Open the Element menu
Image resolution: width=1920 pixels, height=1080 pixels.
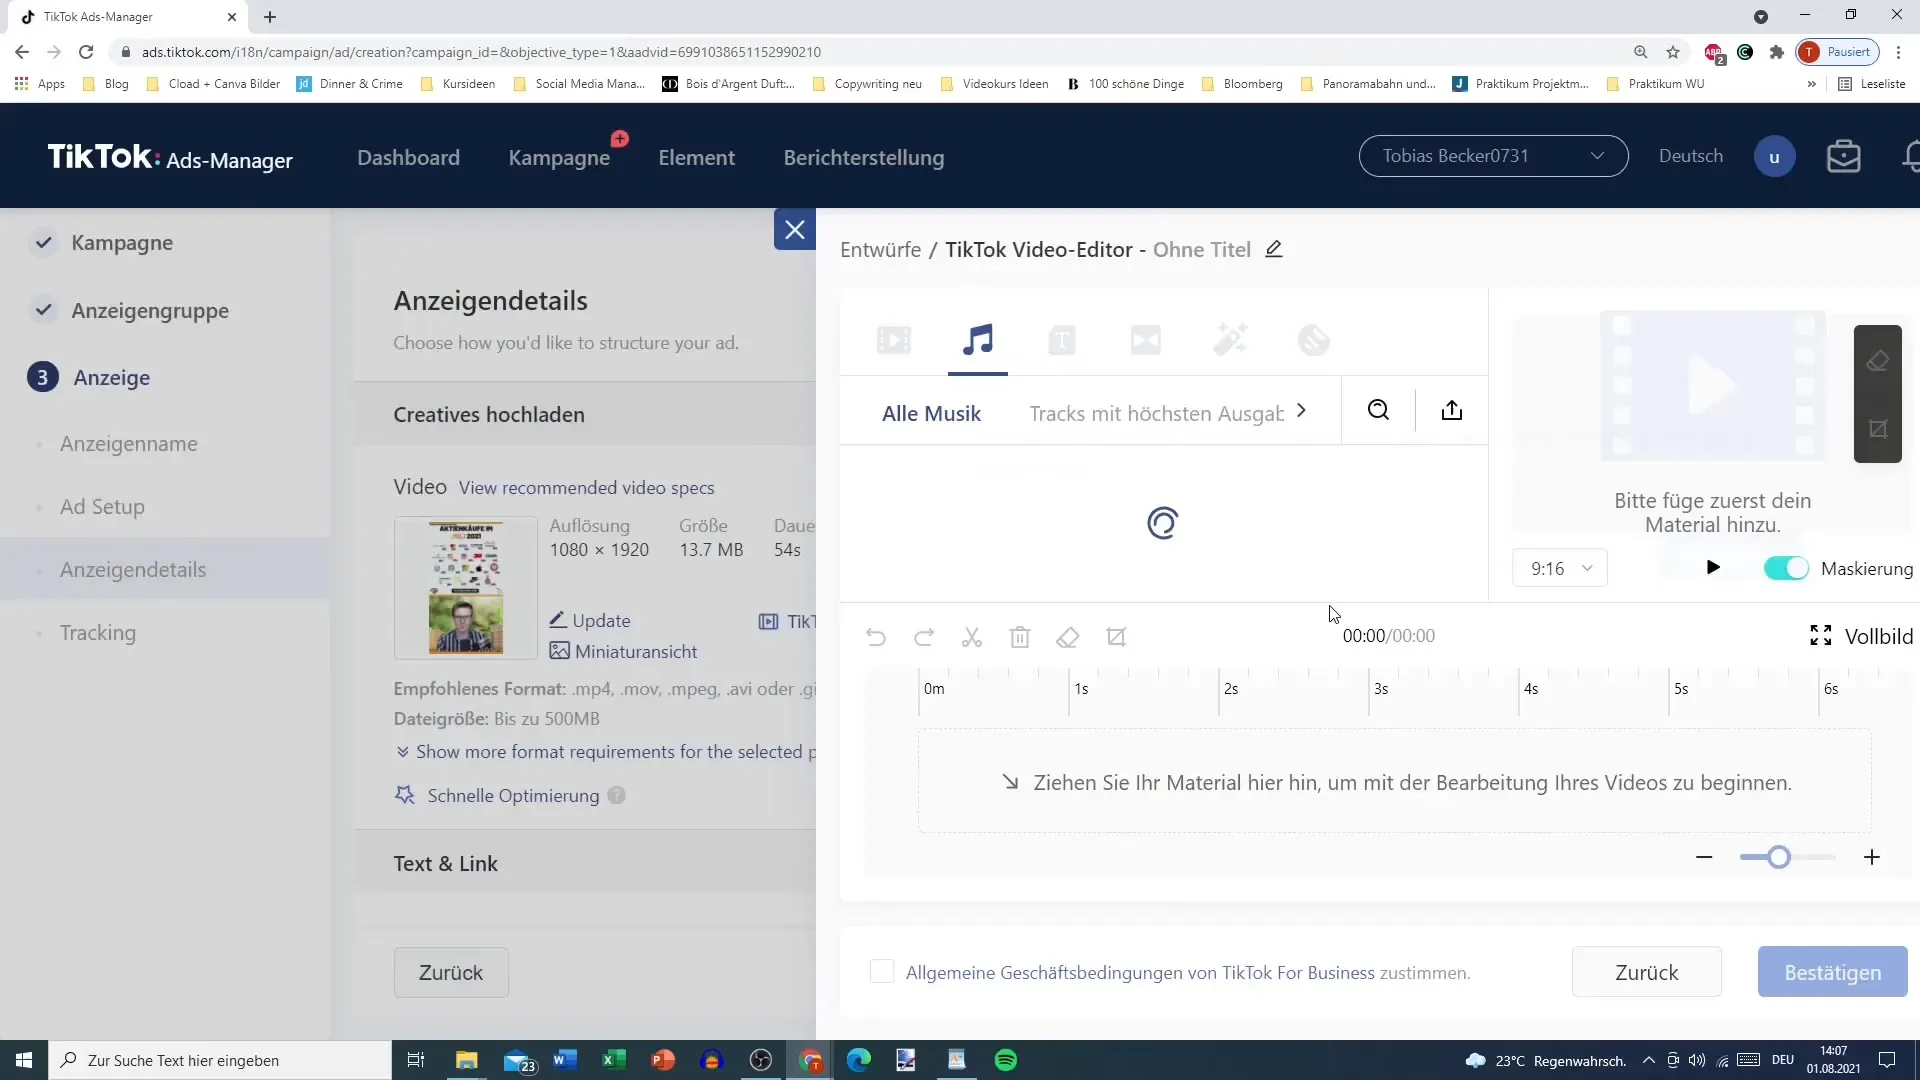click(x=696, y=157)
